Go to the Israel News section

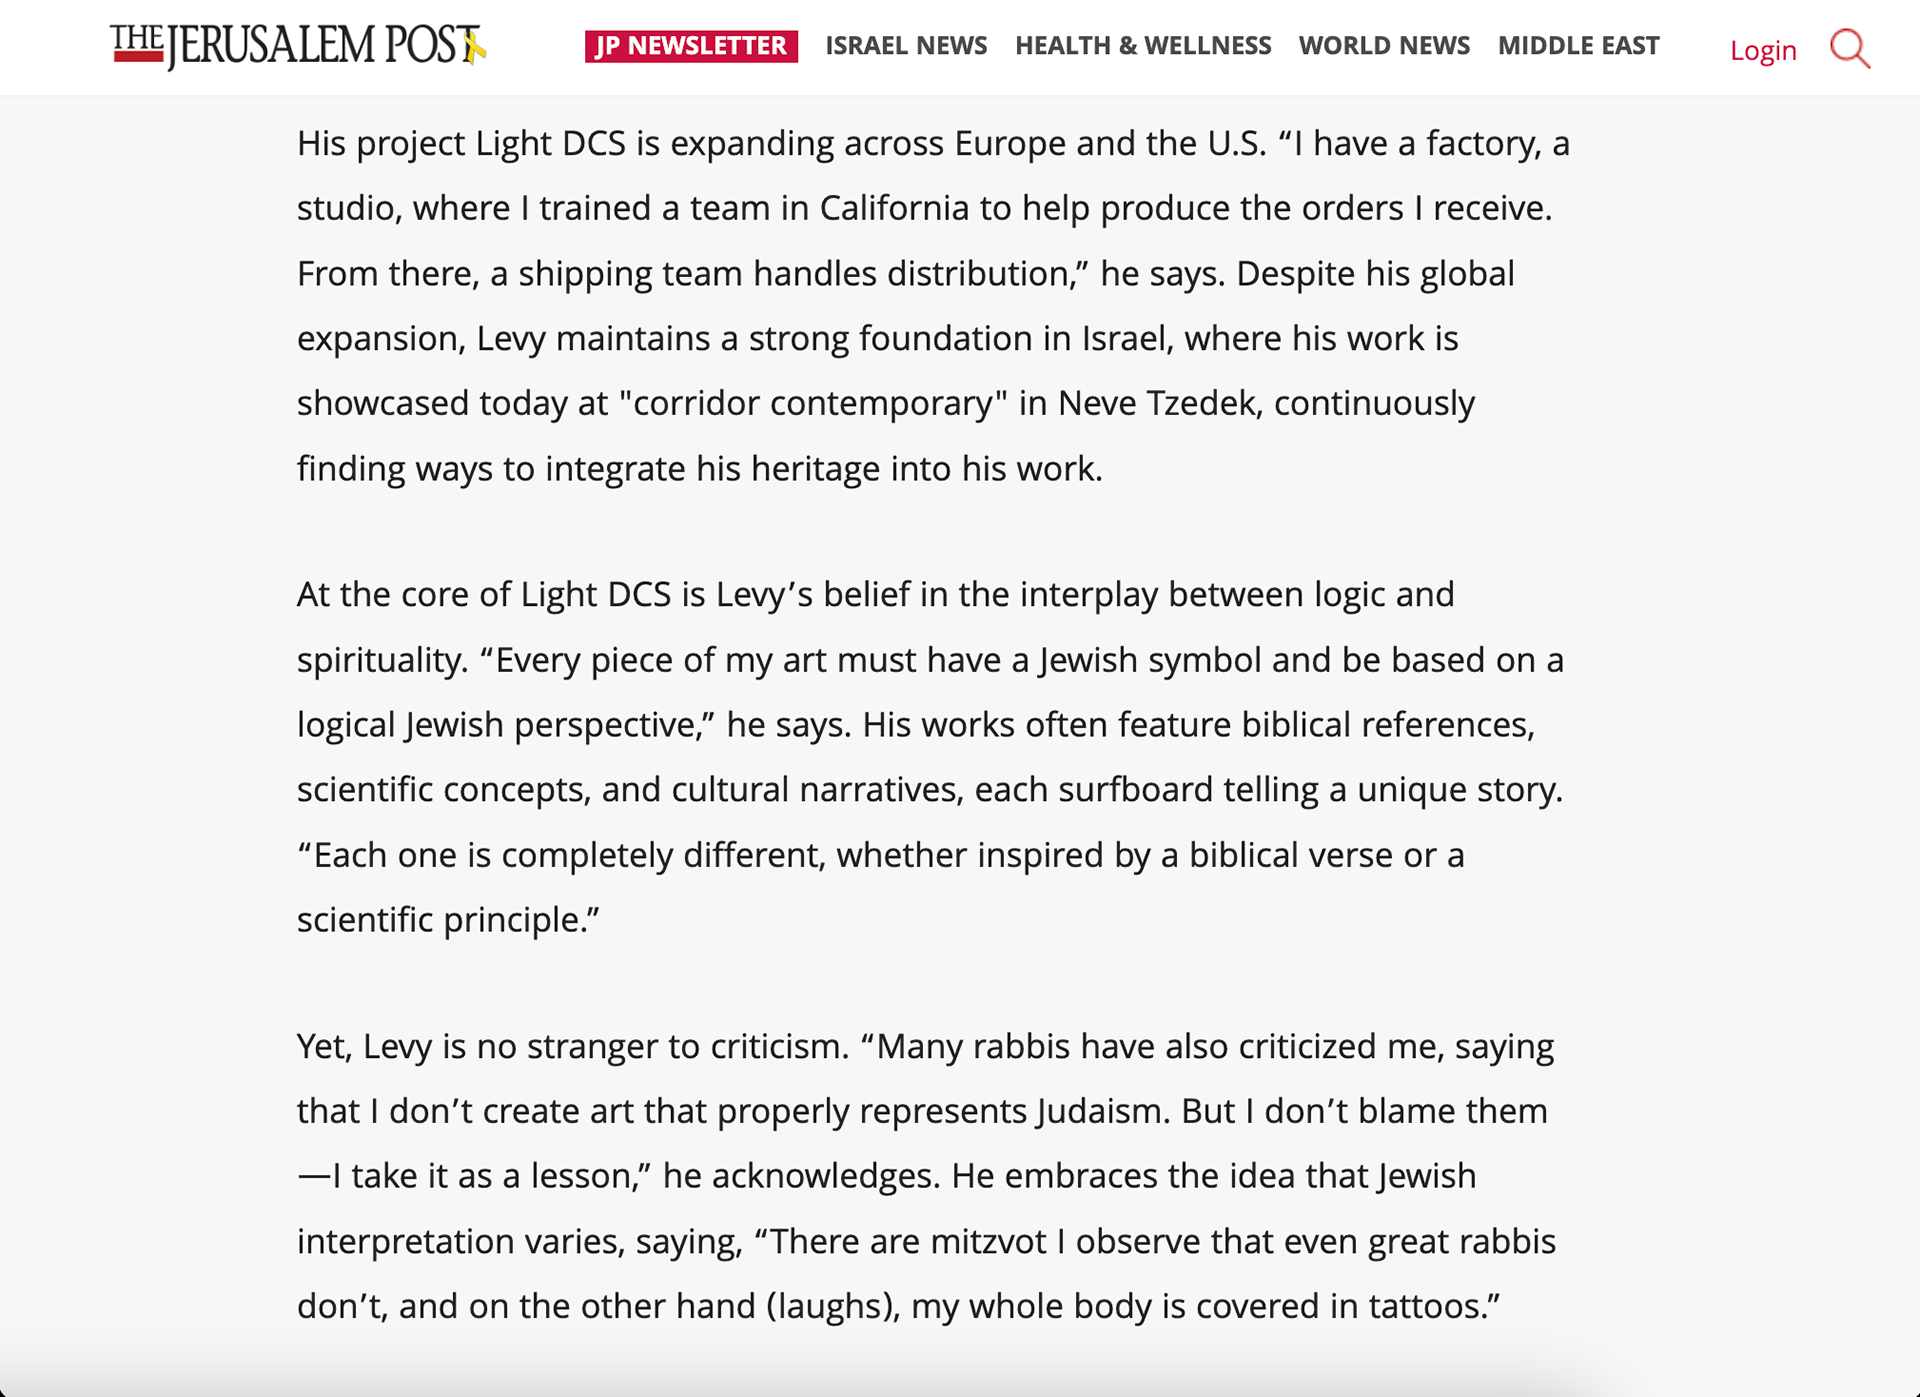[x=906, y=46]
